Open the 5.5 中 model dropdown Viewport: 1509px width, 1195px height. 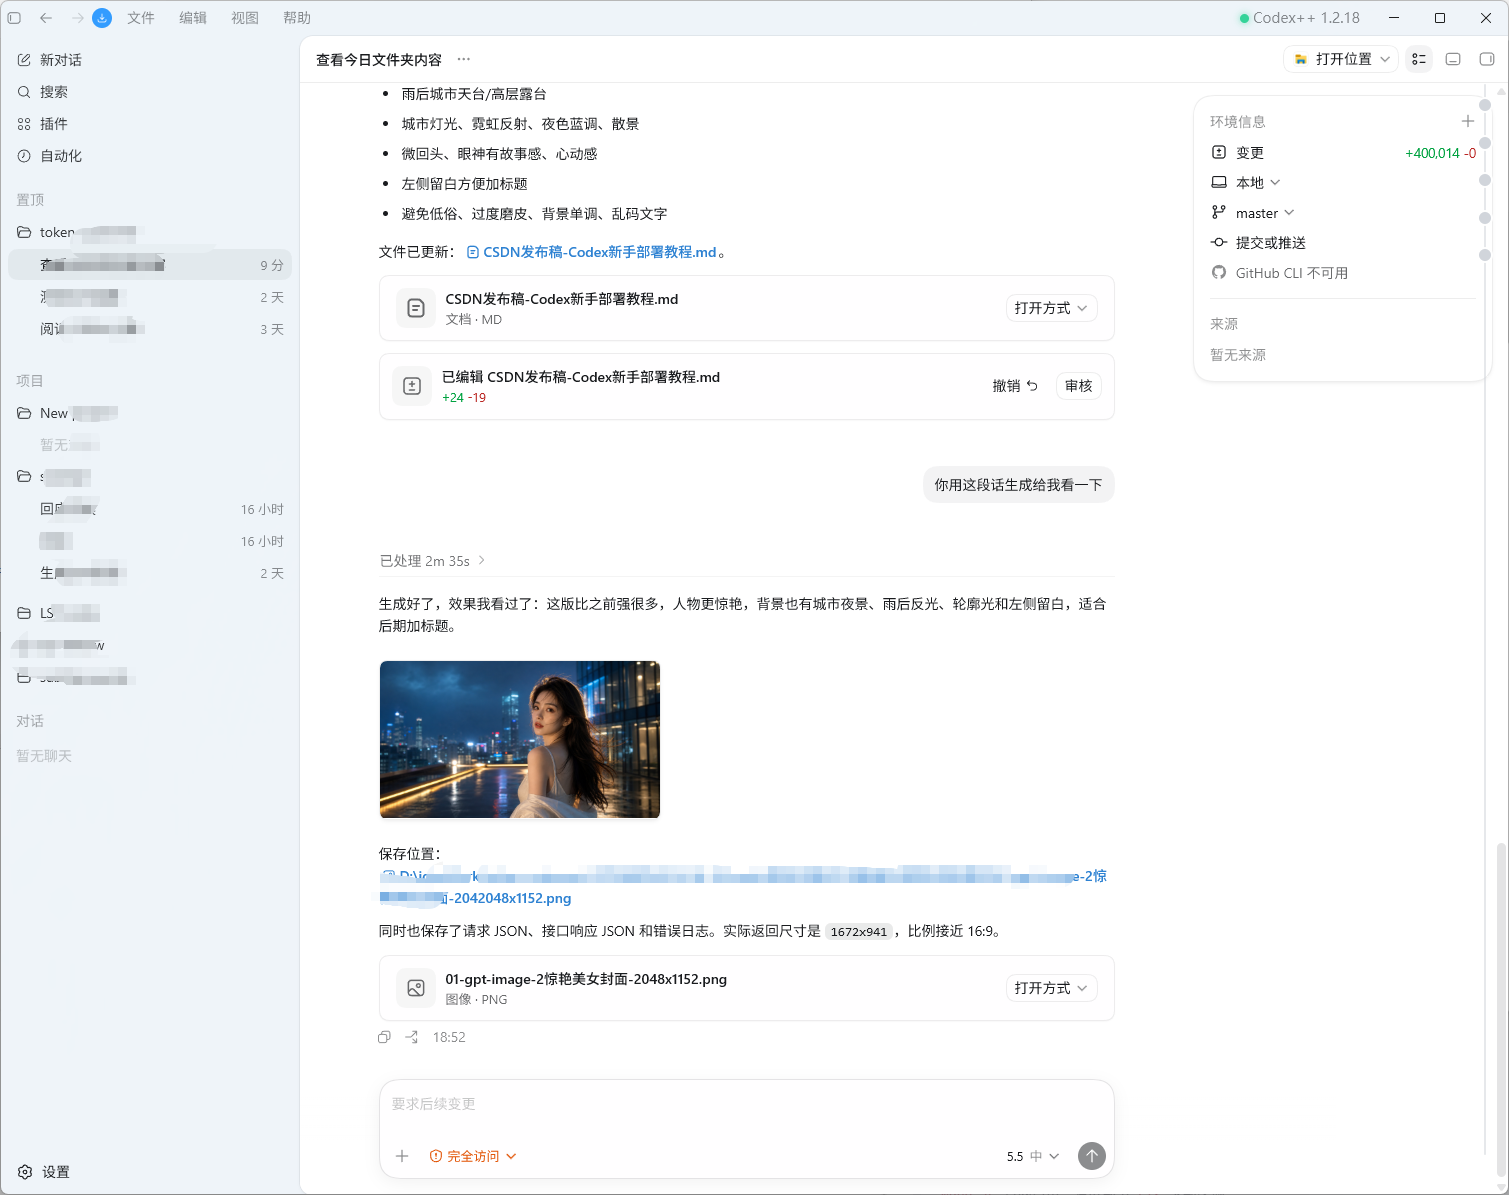pyautogui.click(x=1033, y=1156)
